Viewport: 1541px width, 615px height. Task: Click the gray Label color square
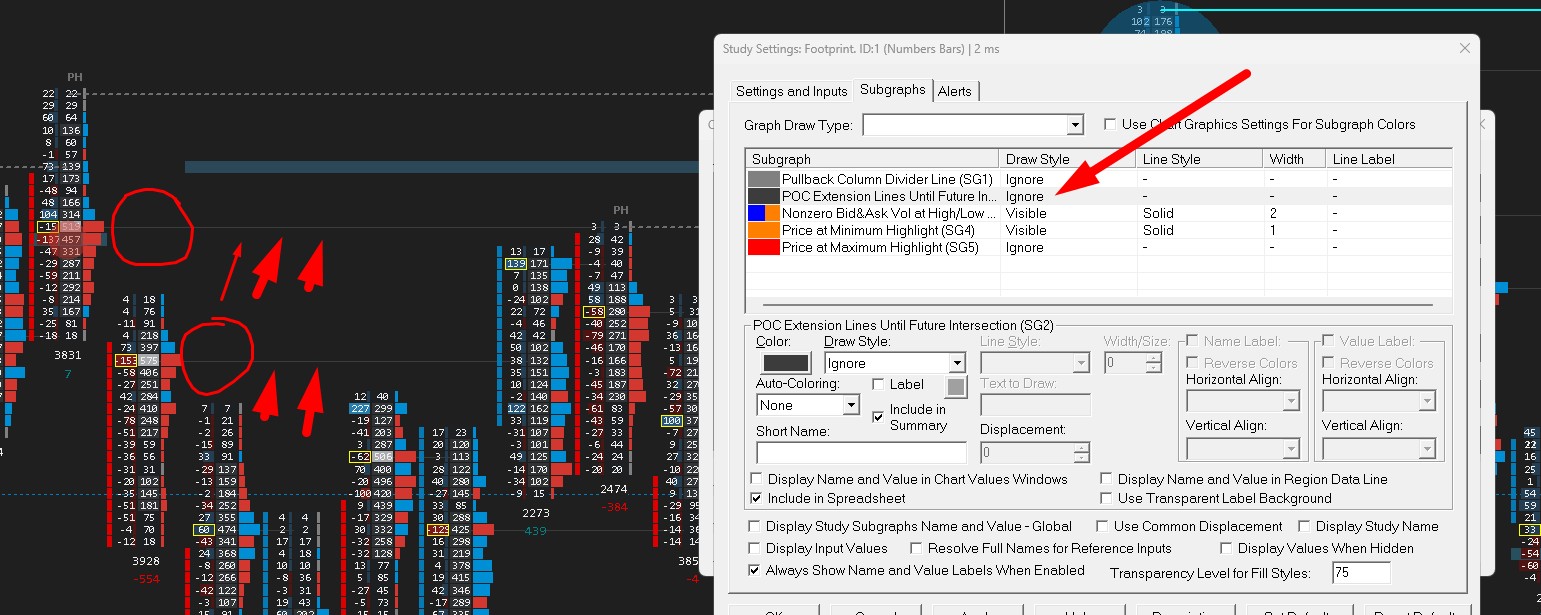point(956,386)
